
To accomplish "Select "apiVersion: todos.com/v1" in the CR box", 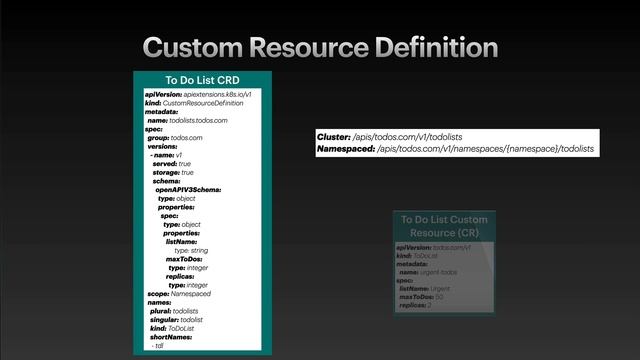I will [433, 247].
